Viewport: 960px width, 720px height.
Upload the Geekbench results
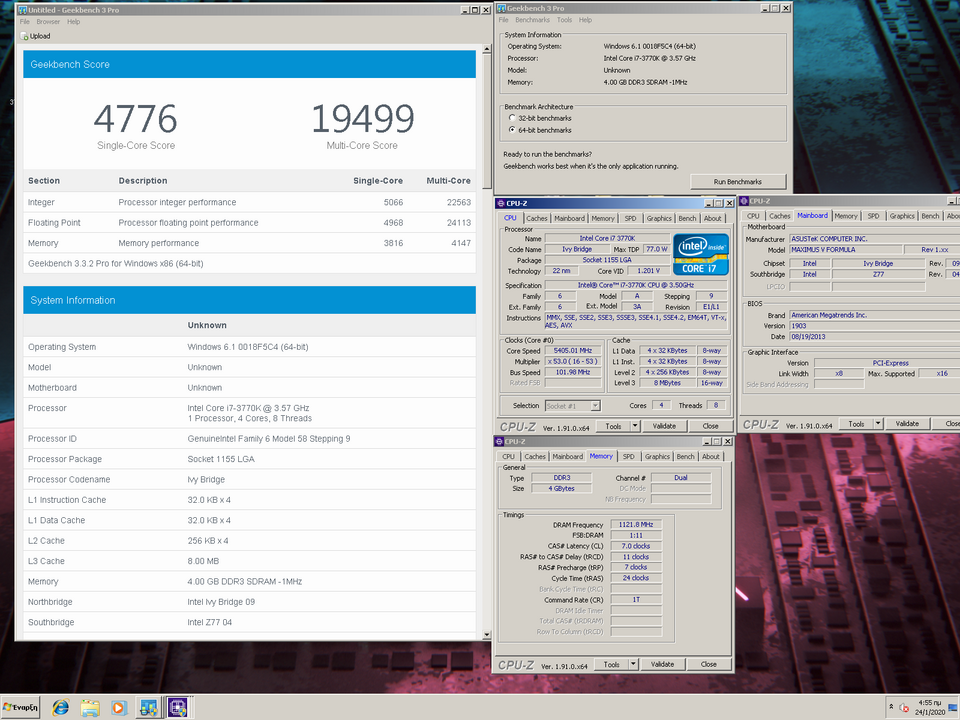36,36
